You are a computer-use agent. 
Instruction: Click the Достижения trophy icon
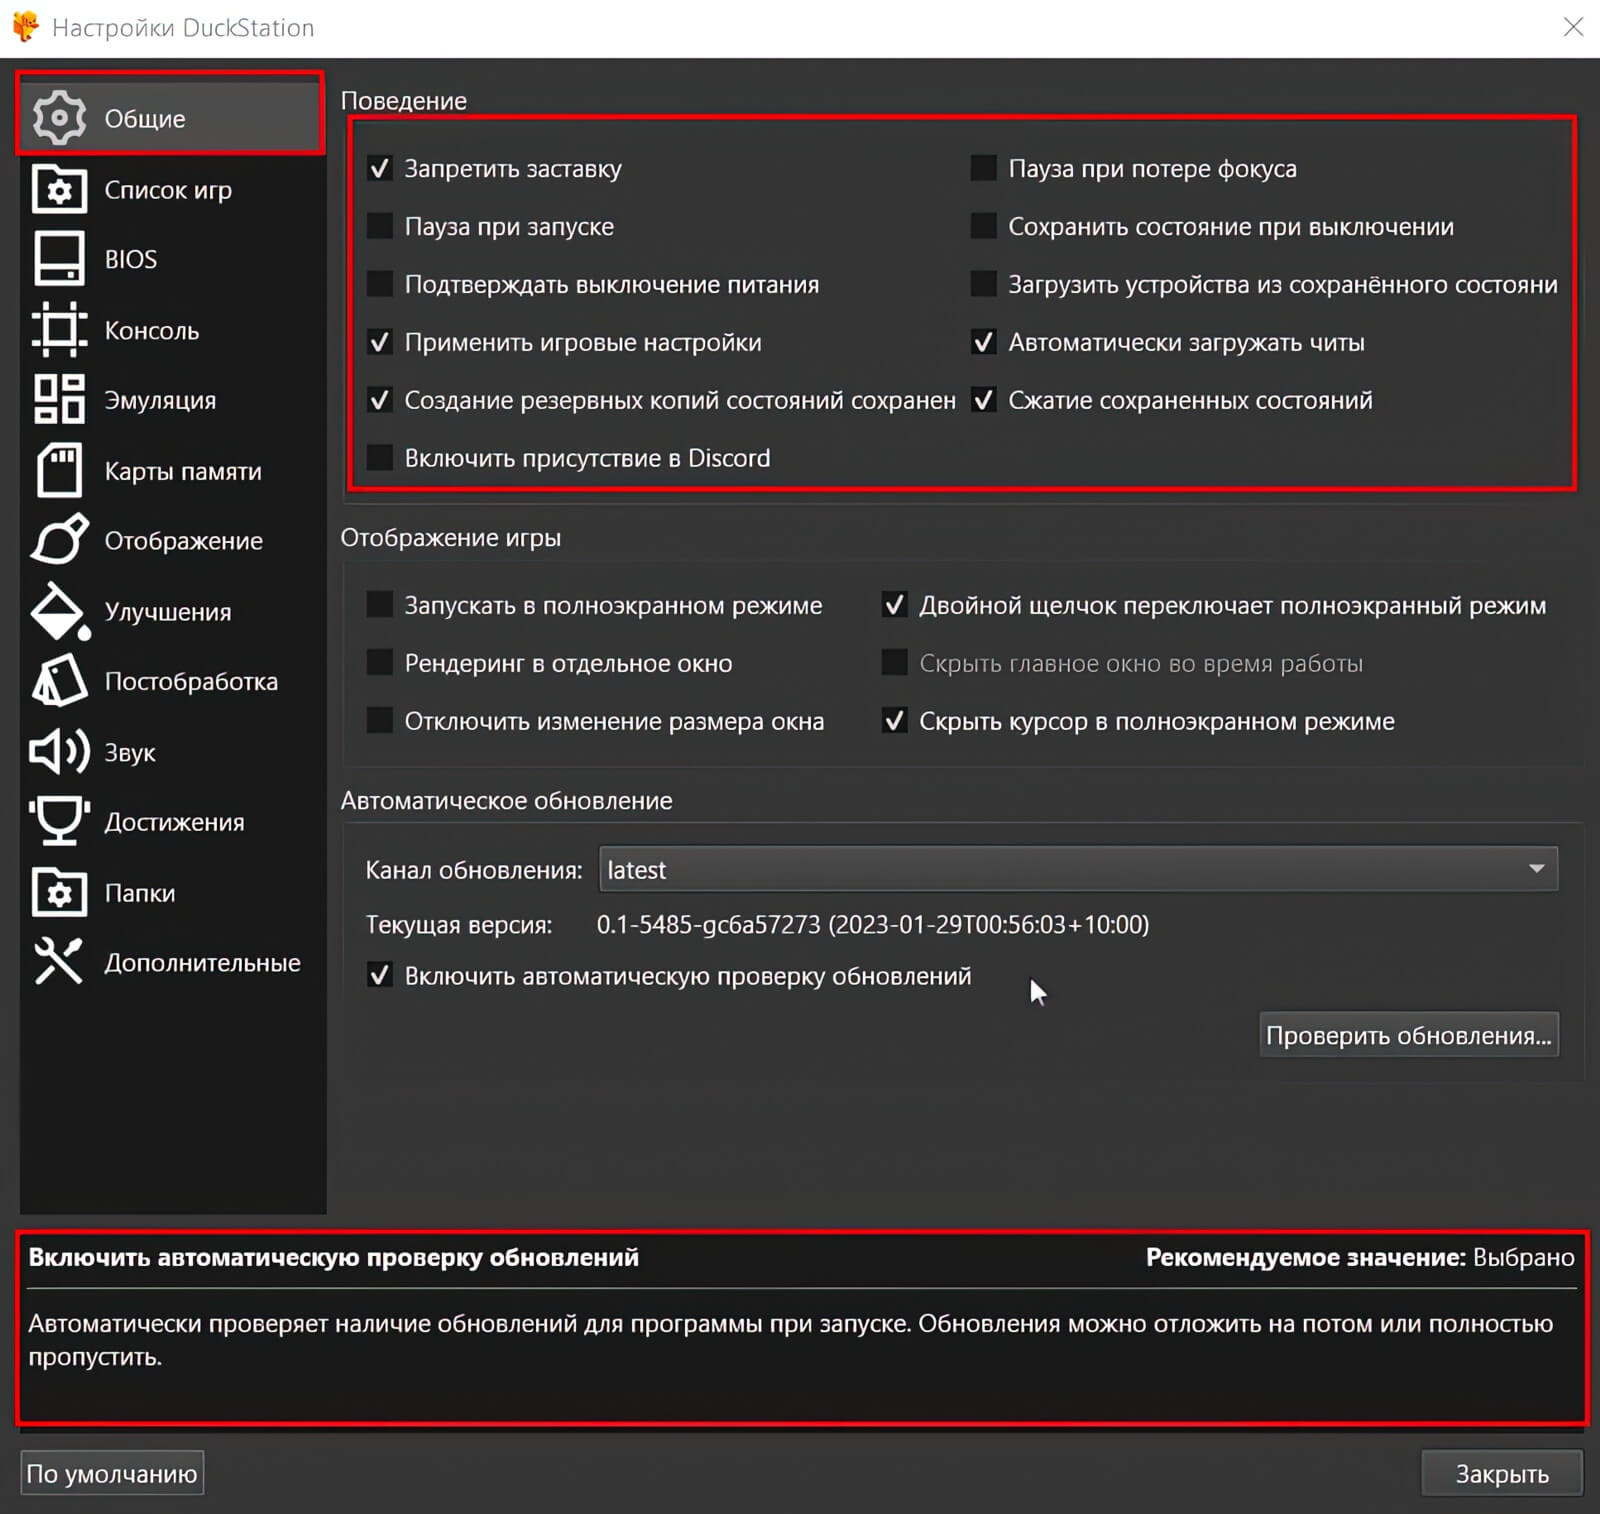pos(59,822)
